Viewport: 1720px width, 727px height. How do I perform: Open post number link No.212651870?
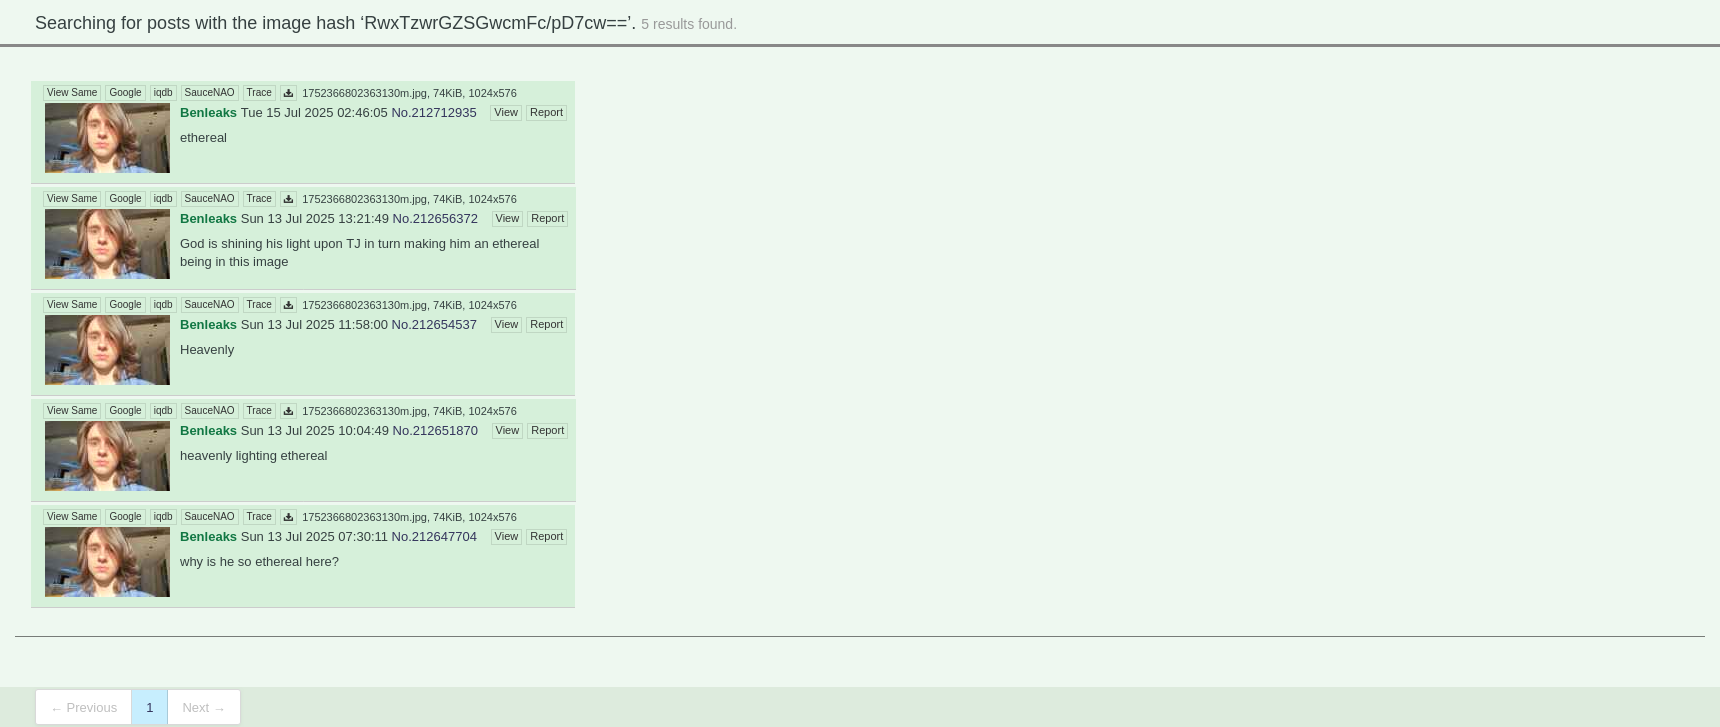click(x=435, y=431)
